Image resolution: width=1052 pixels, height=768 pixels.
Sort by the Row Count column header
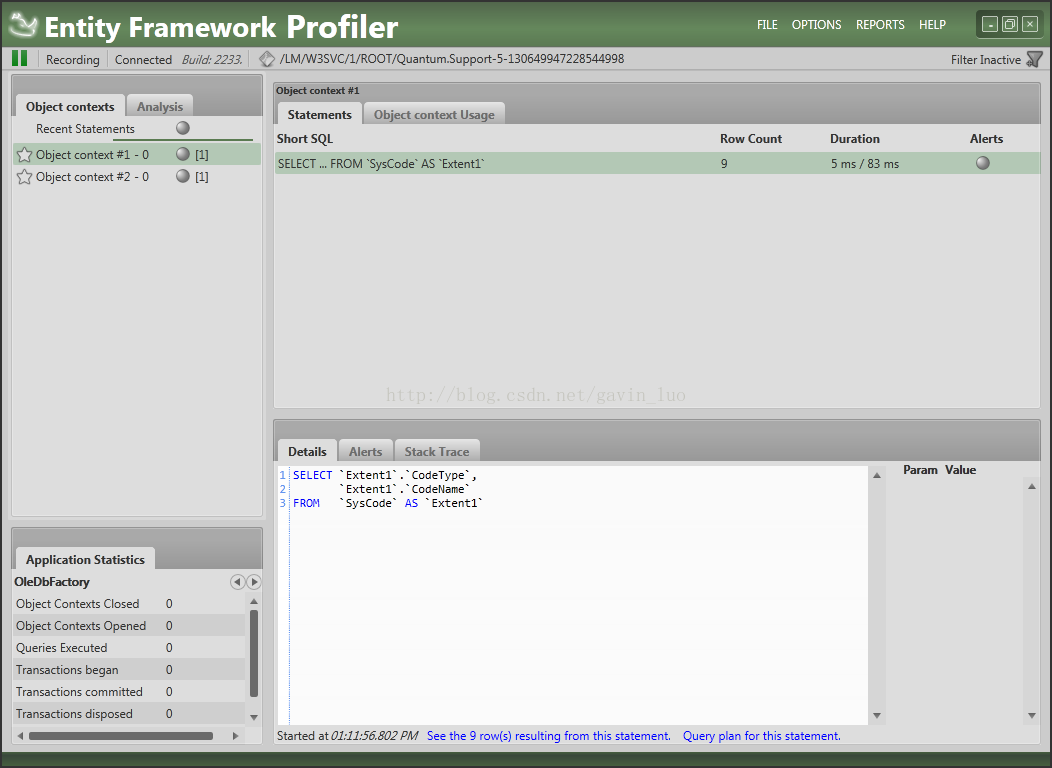point(751,139)
